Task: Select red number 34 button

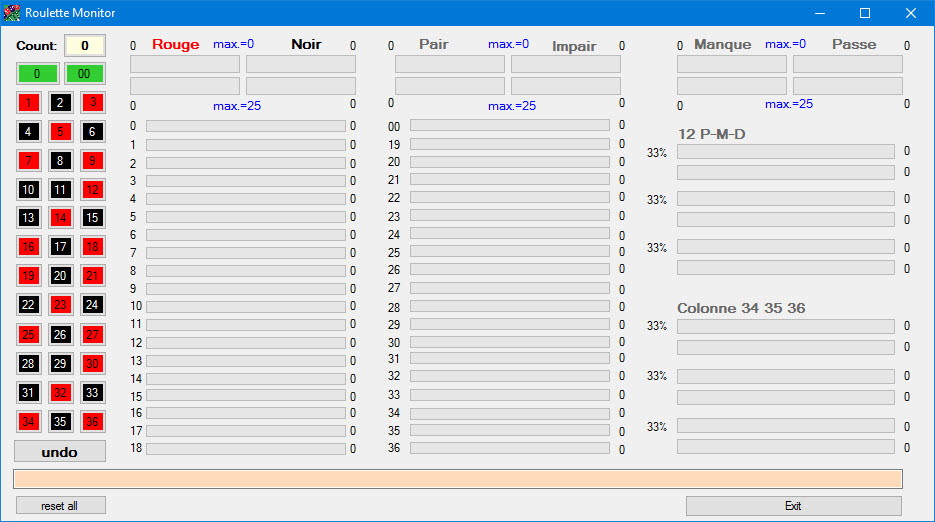Action: (x=28, y=422)
